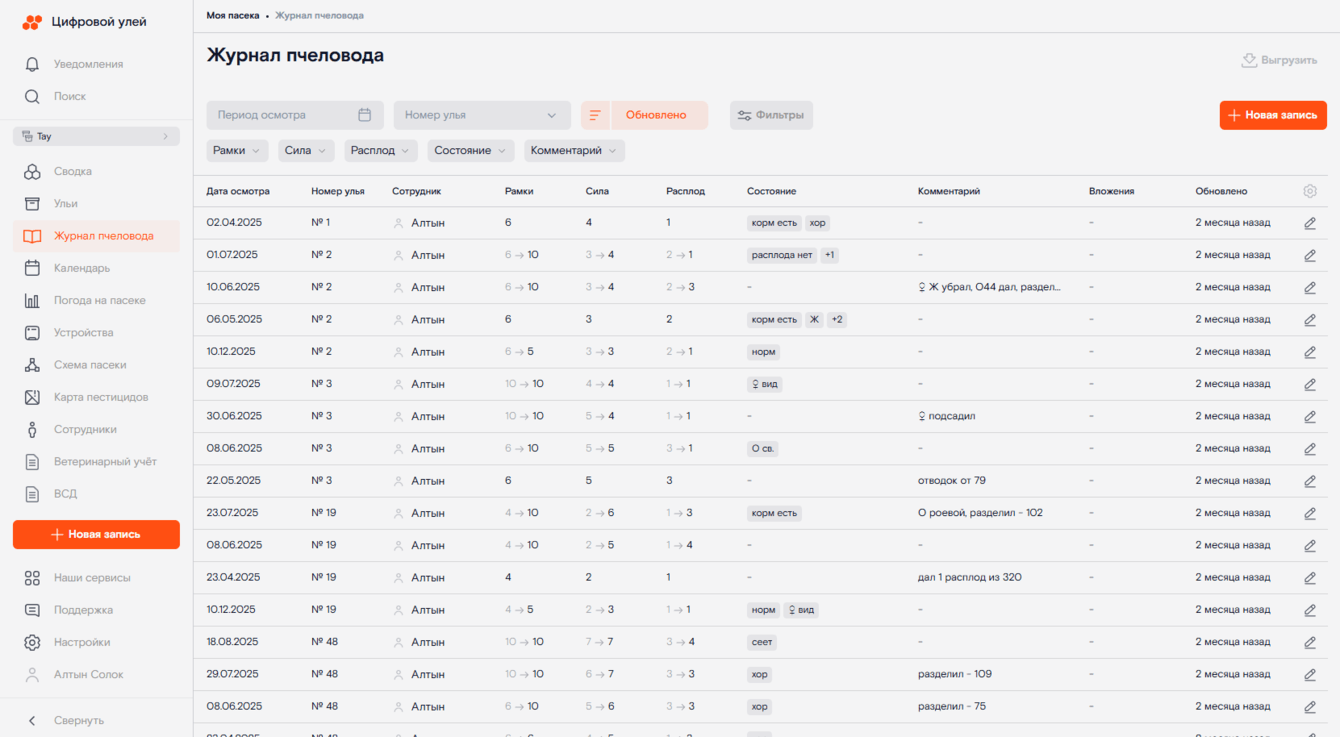The height and width of the screenshot is (737, 1340).
Task: Edit the 10.06.2025 hive № 2 entry
Action: (1310, 288)
